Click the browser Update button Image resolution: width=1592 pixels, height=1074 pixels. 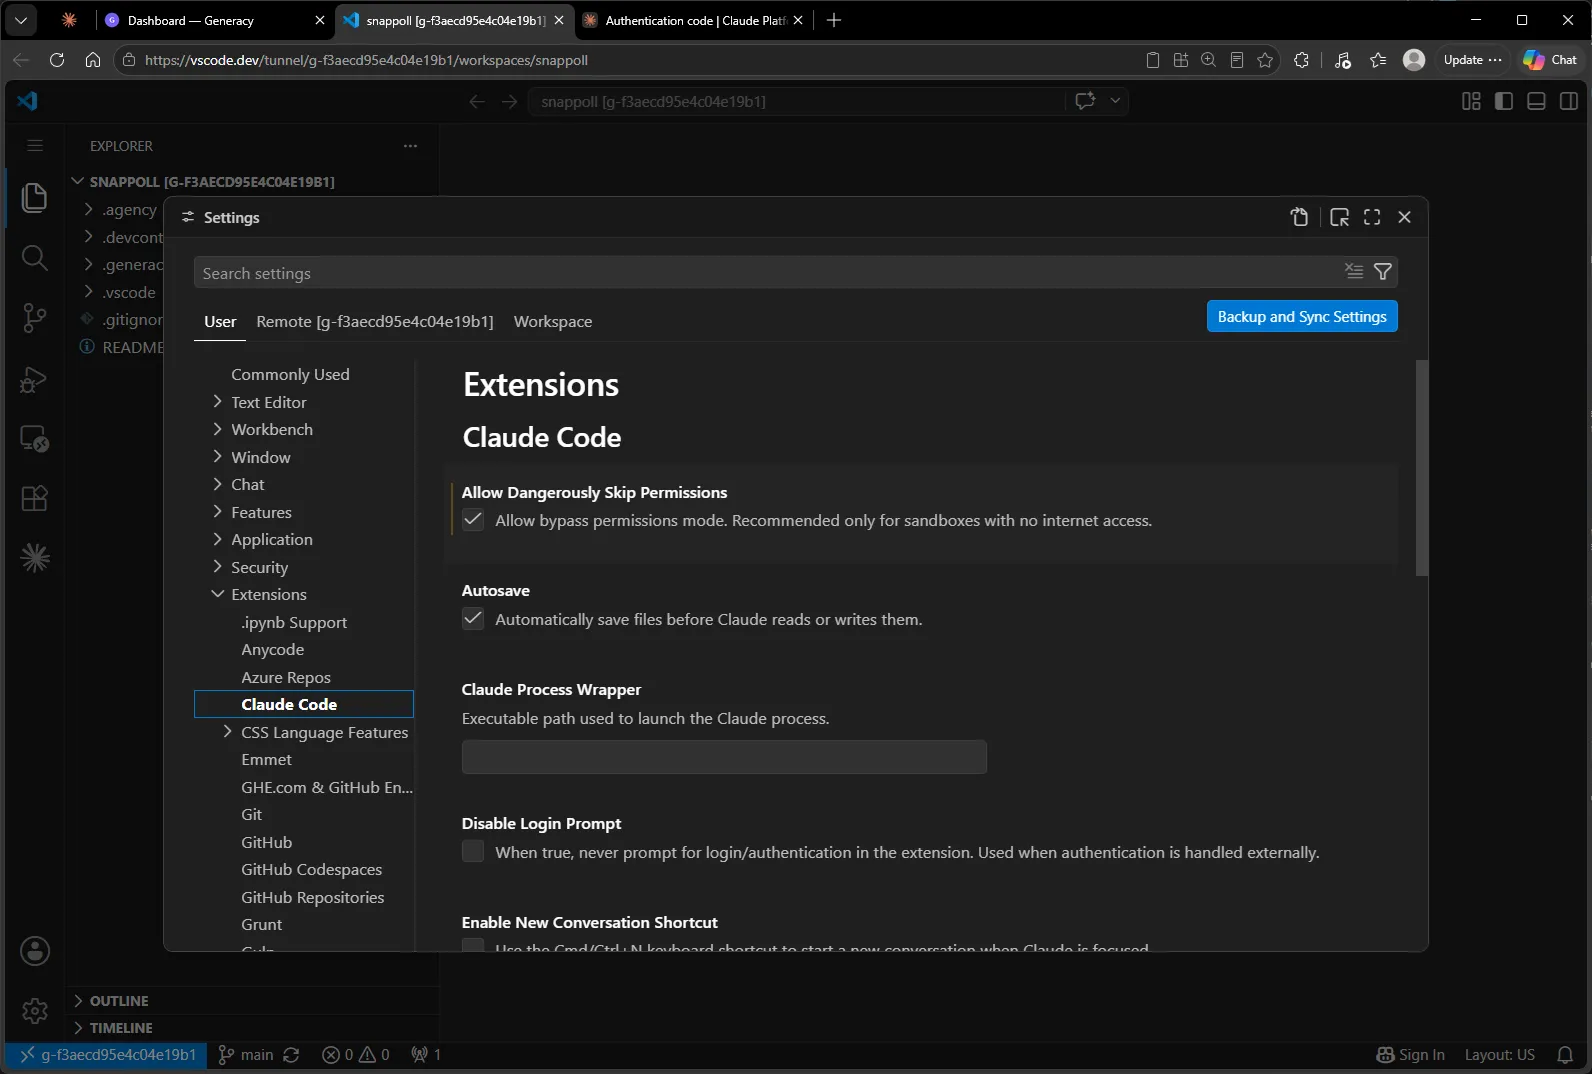point(1472,60)
